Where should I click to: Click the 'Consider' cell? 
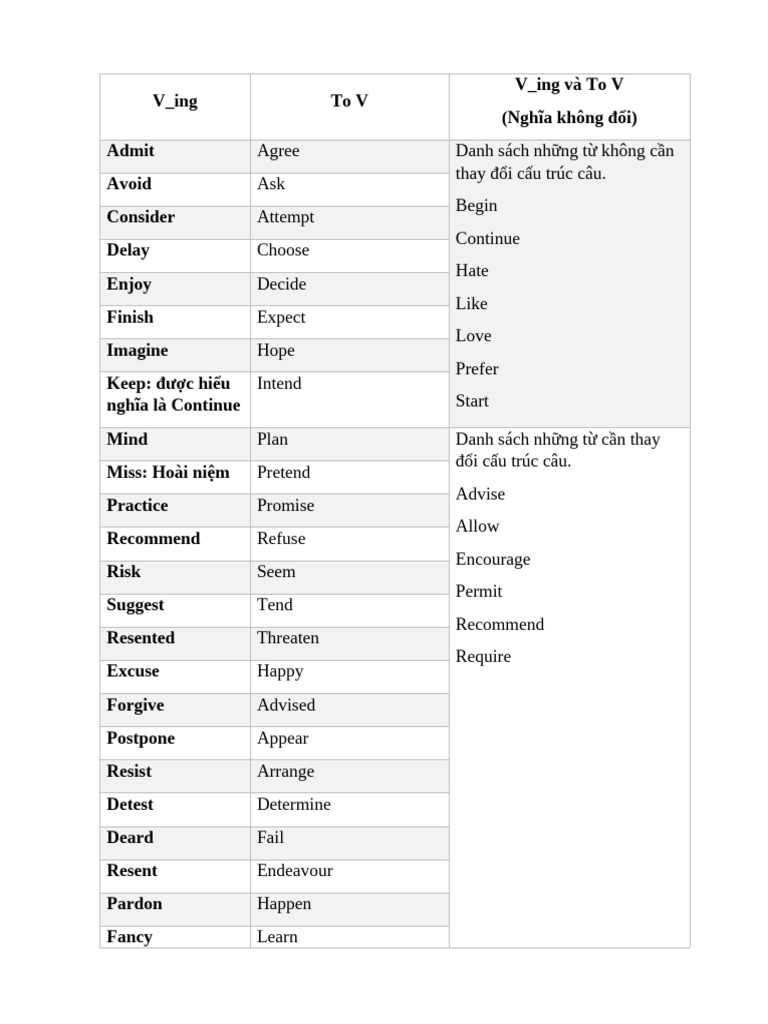(x=175, y=223)
